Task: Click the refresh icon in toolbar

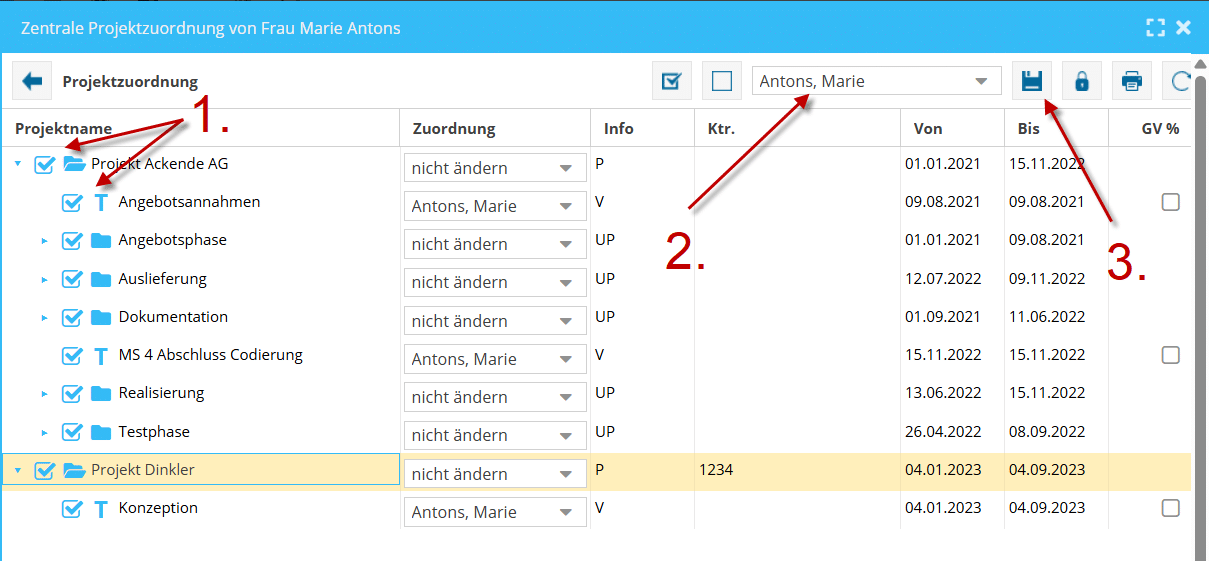Action: (1178, 82)
